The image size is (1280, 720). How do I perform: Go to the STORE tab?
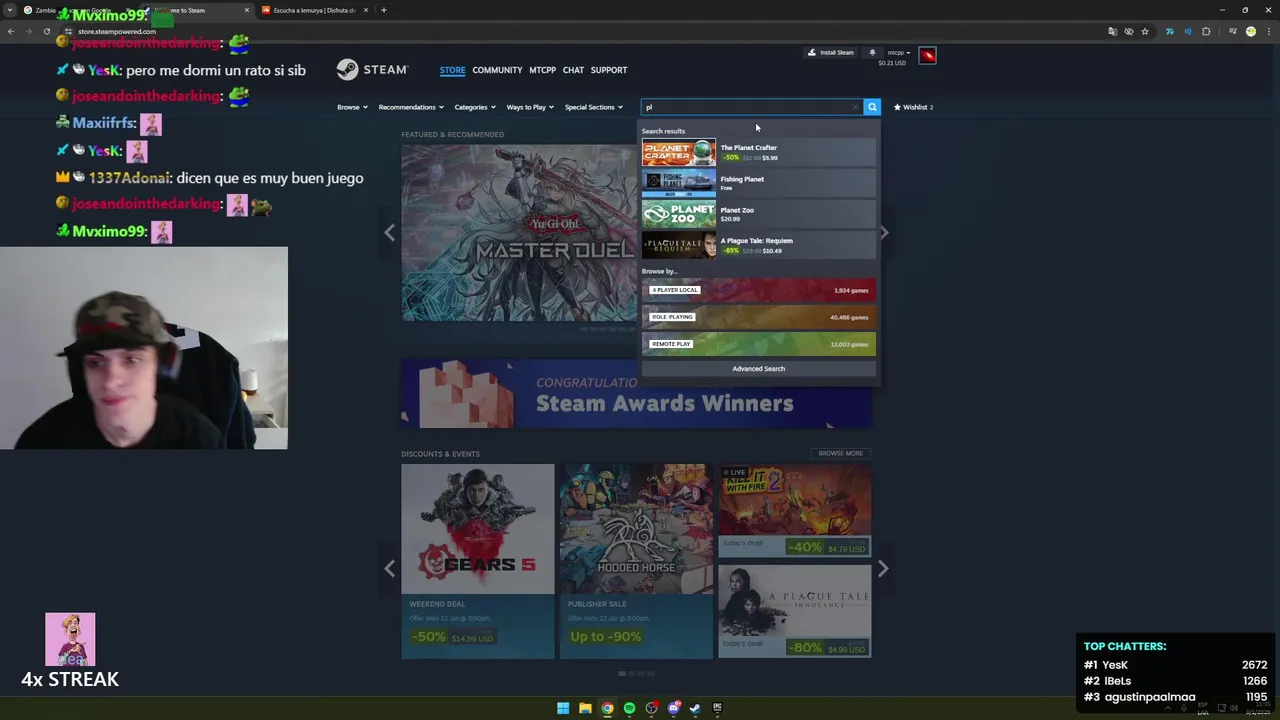[452, 70]
